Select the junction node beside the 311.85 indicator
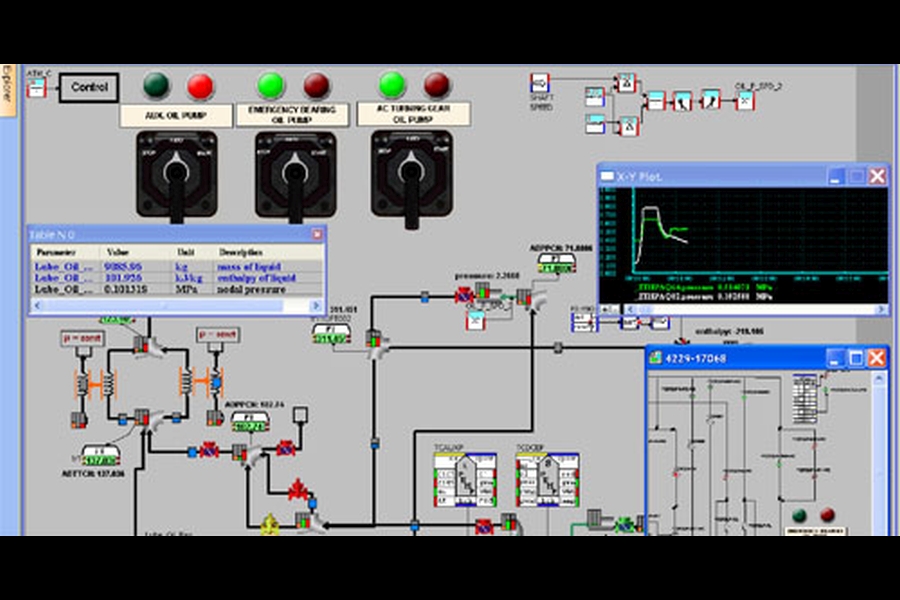This screenshot has width=900, height=600. (x=377, y=343)
